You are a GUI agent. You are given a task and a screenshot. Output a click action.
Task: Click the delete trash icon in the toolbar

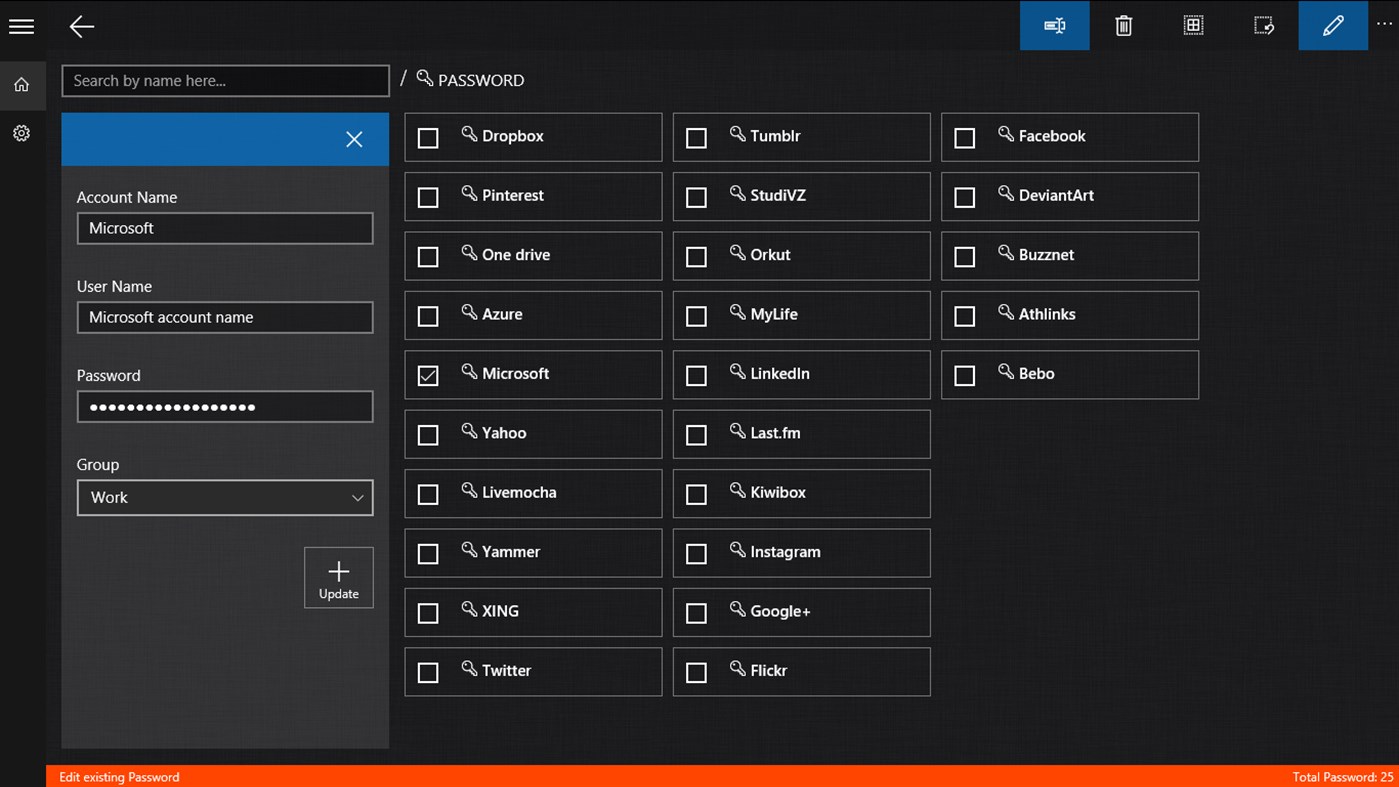pos(1123,25)
